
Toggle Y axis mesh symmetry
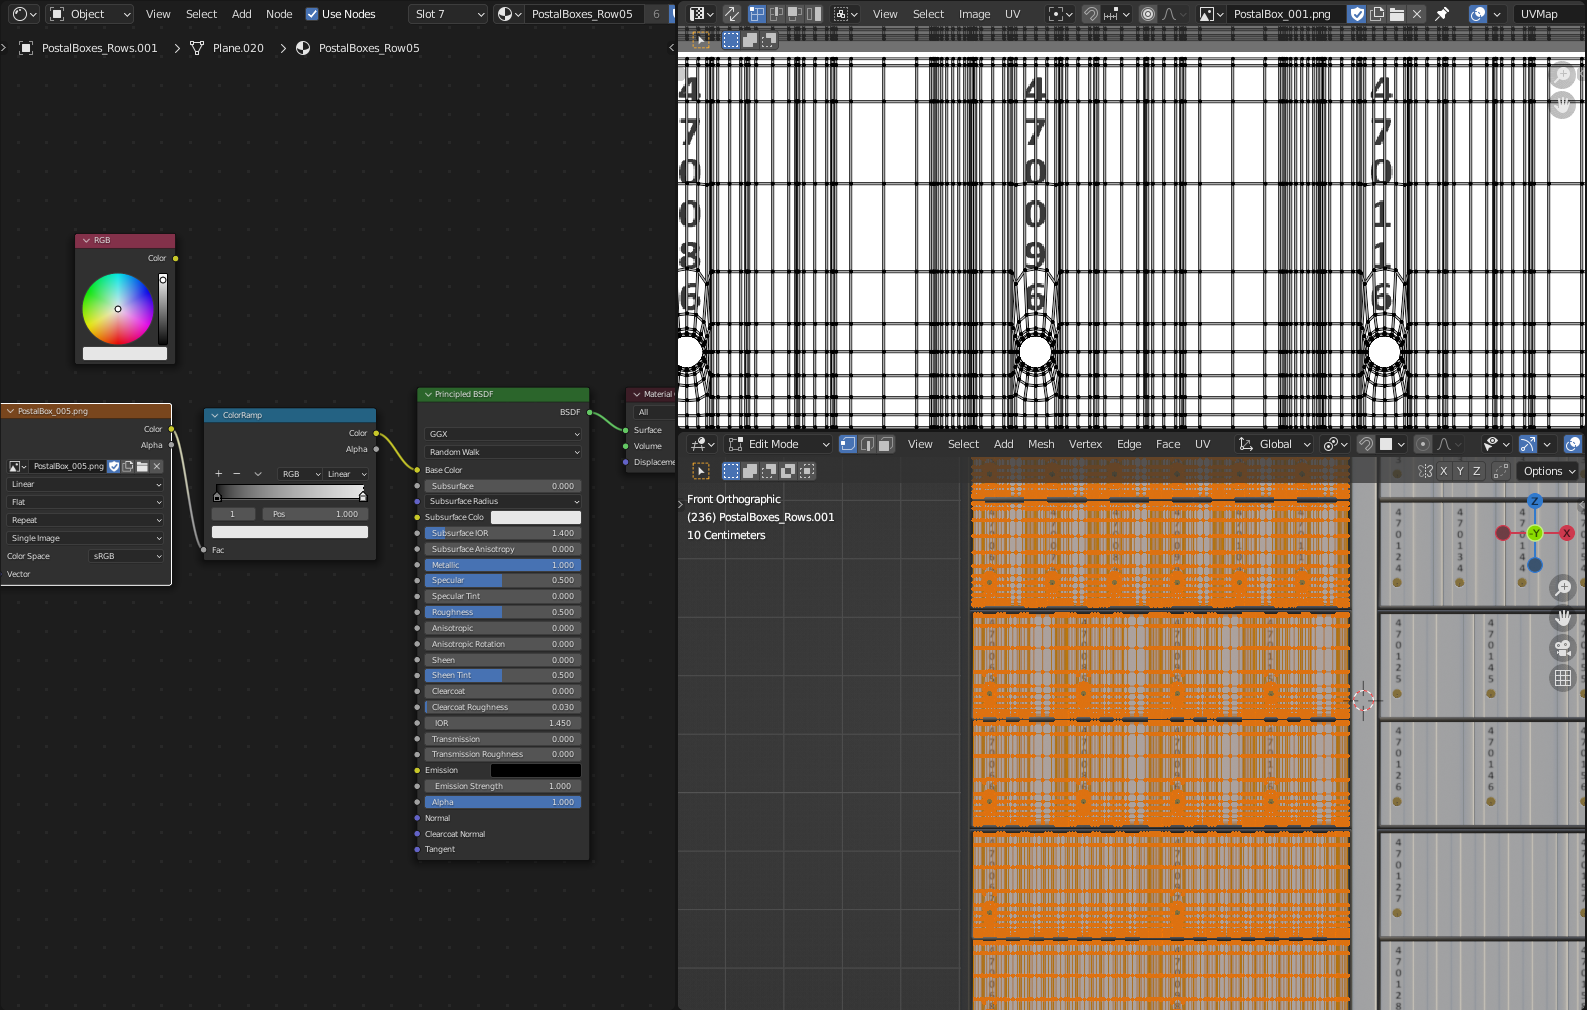pos(1460,471)
